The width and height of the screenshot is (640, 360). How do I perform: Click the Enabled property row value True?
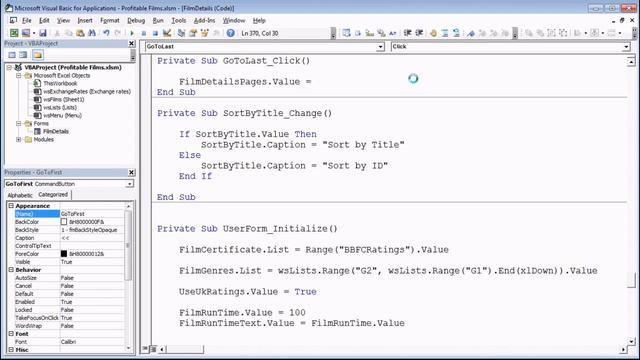click(92, 302)
